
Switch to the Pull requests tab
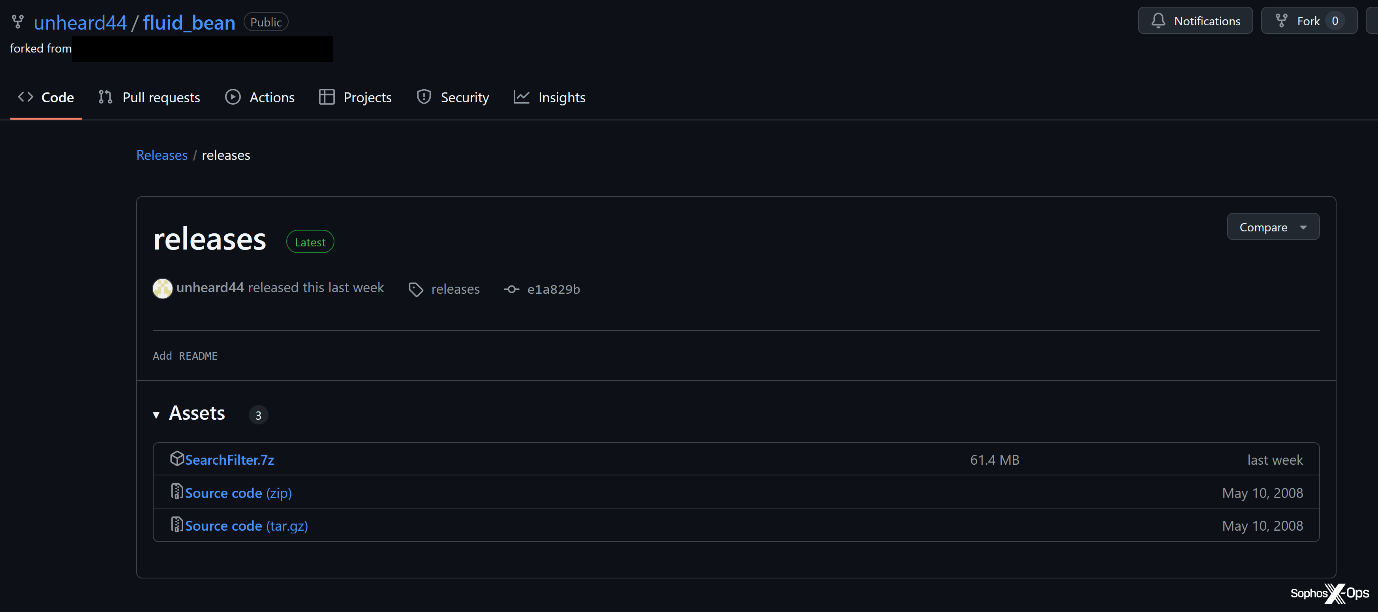(149, 97)
